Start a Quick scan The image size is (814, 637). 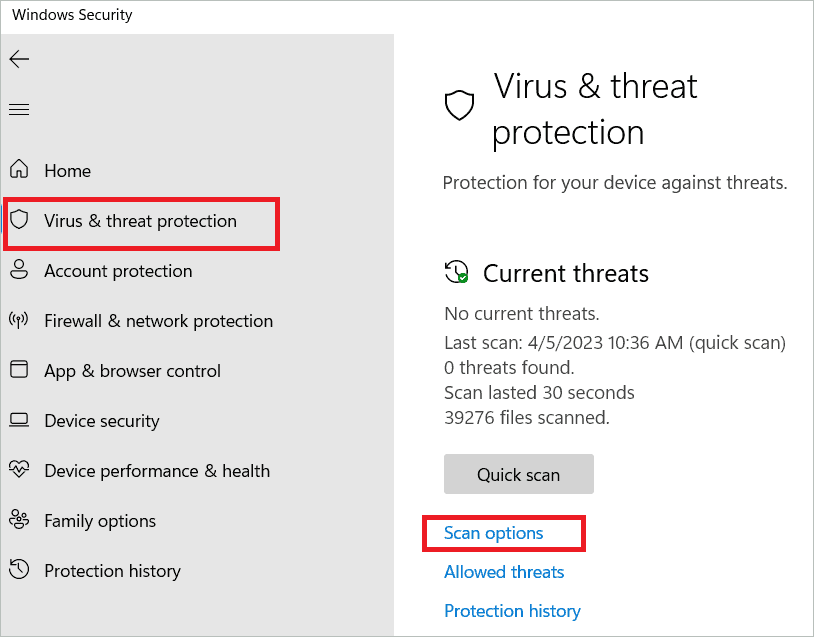click(518, 475)
